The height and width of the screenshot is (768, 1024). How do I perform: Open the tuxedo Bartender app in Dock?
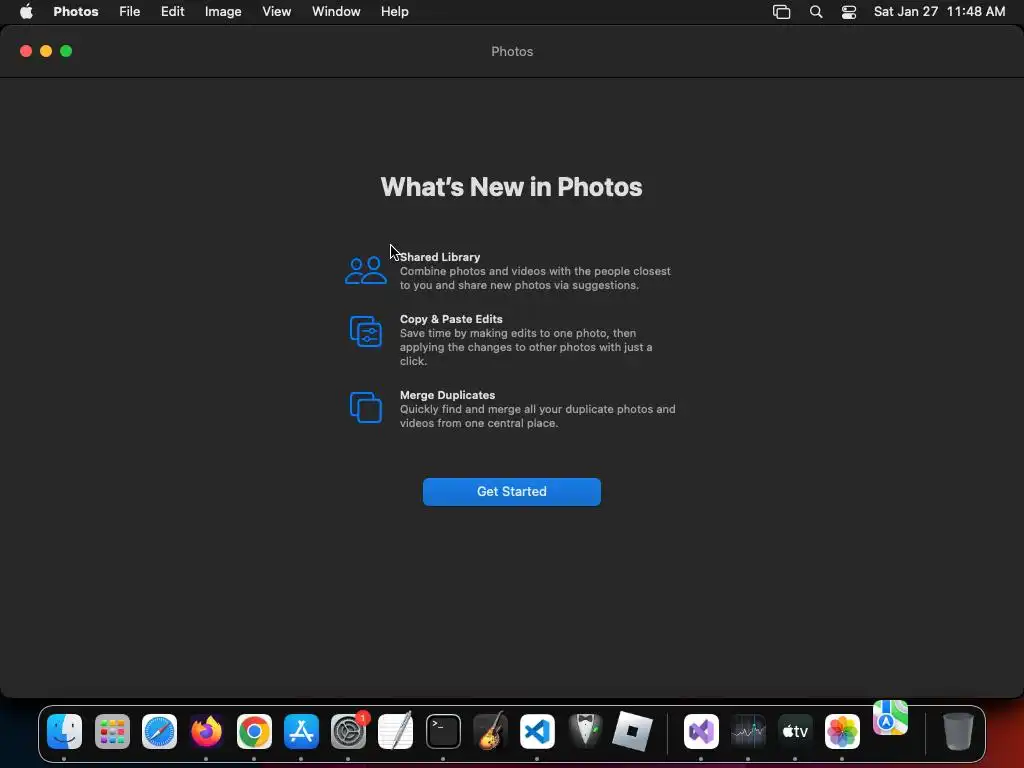(x=585, y=731)
